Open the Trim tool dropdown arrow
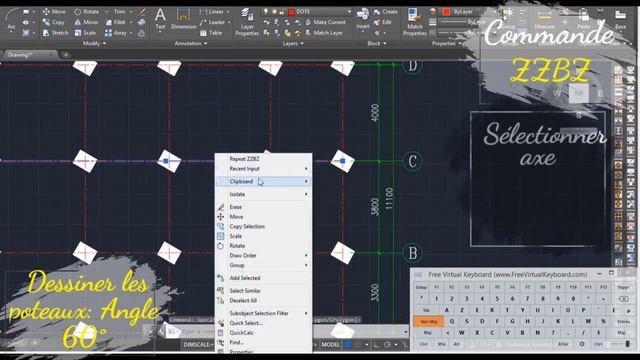 pyautogui.click(x=131, y=12)
